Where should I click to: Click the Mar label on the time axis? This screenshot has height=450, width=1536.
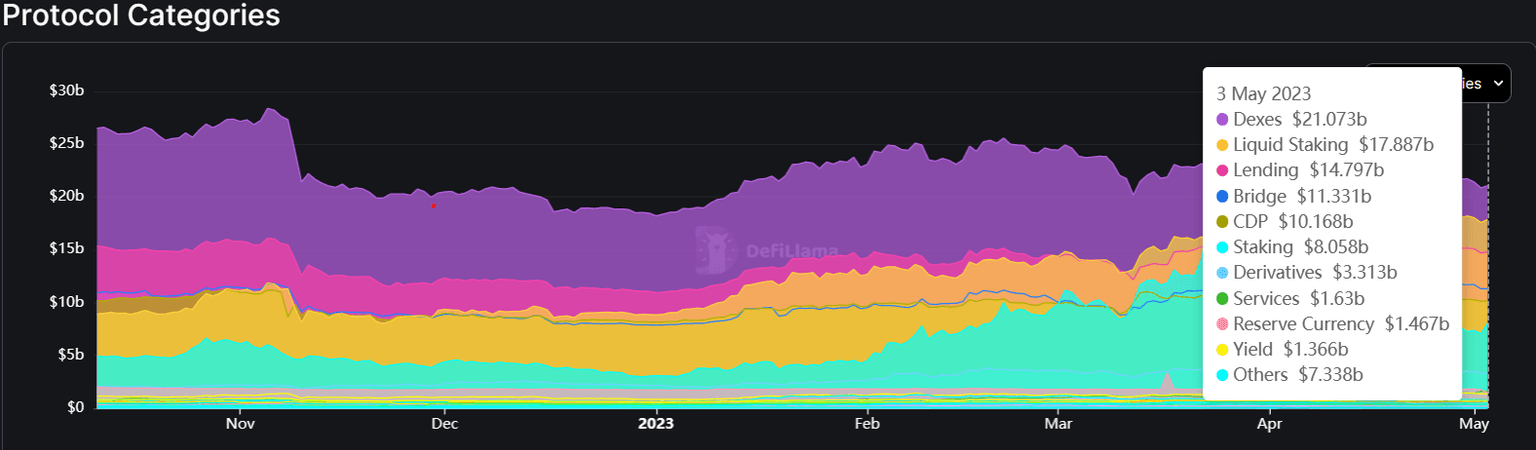[1058, 424]
